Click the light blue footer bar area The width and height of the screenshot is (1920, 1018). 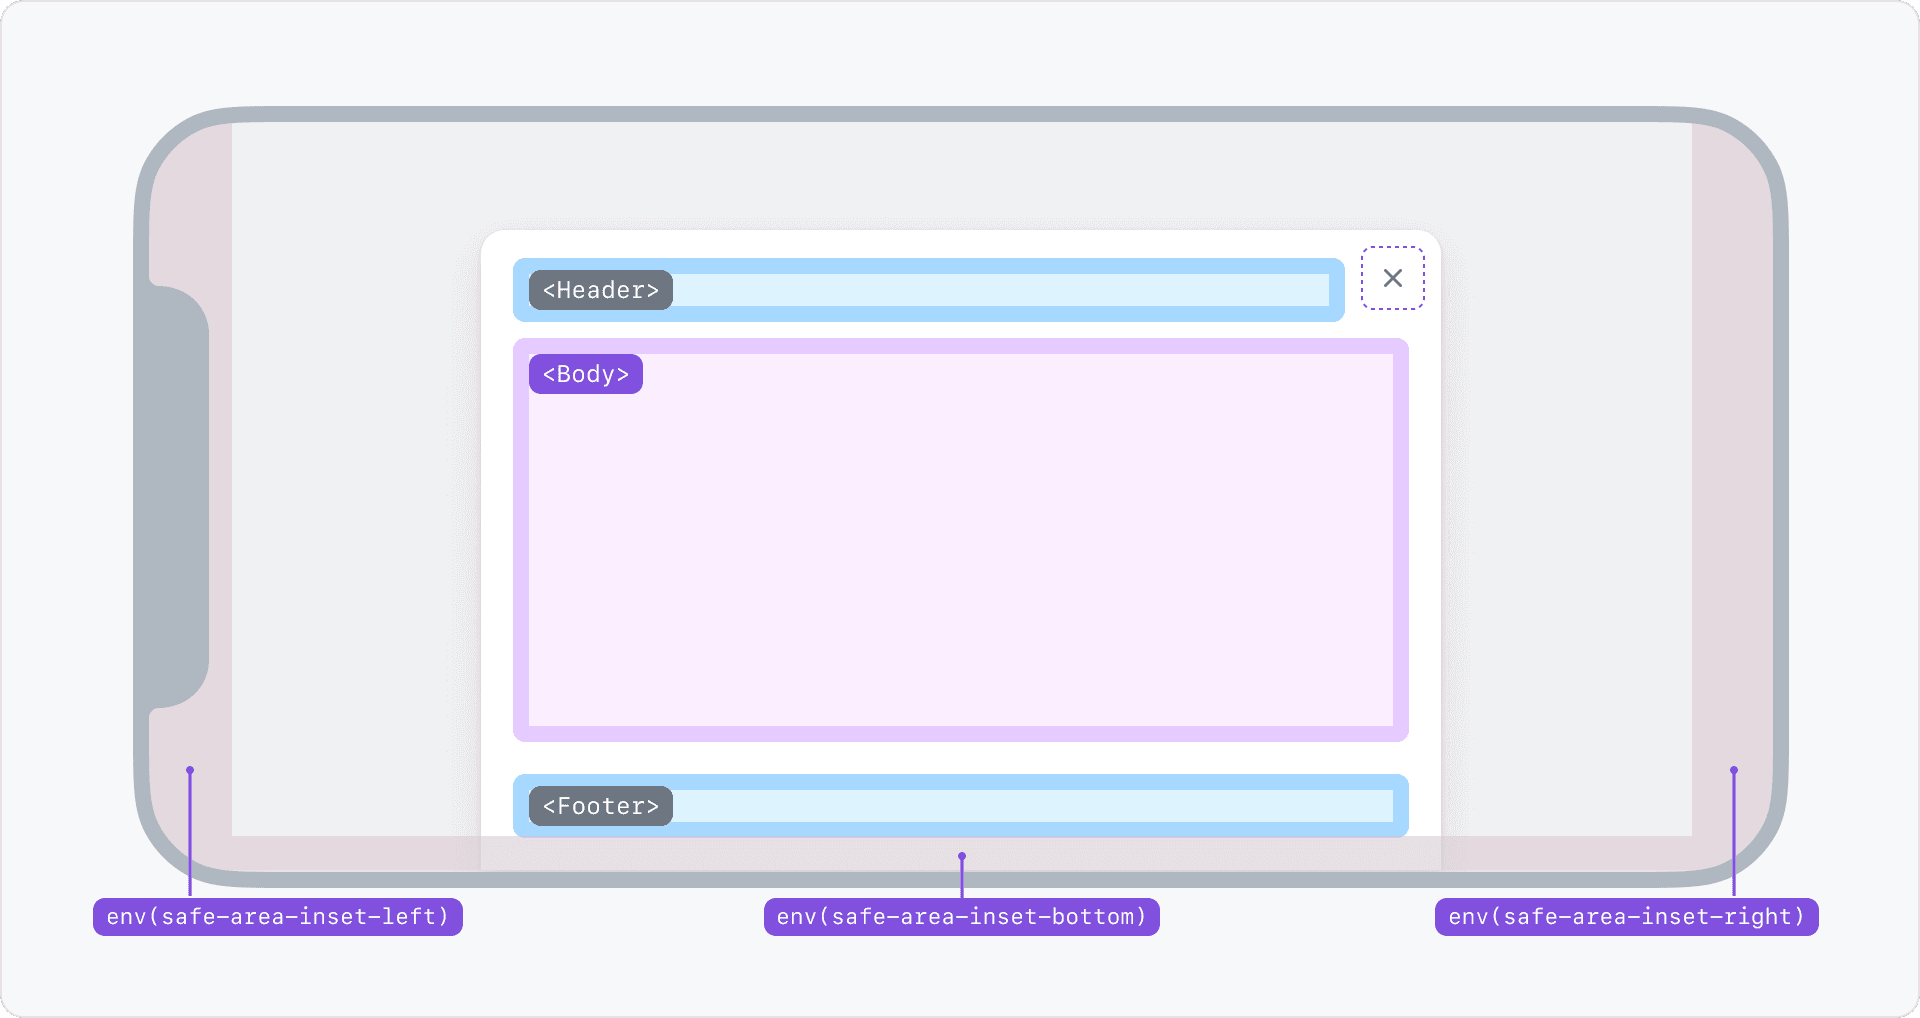[x=1030, y=806]
